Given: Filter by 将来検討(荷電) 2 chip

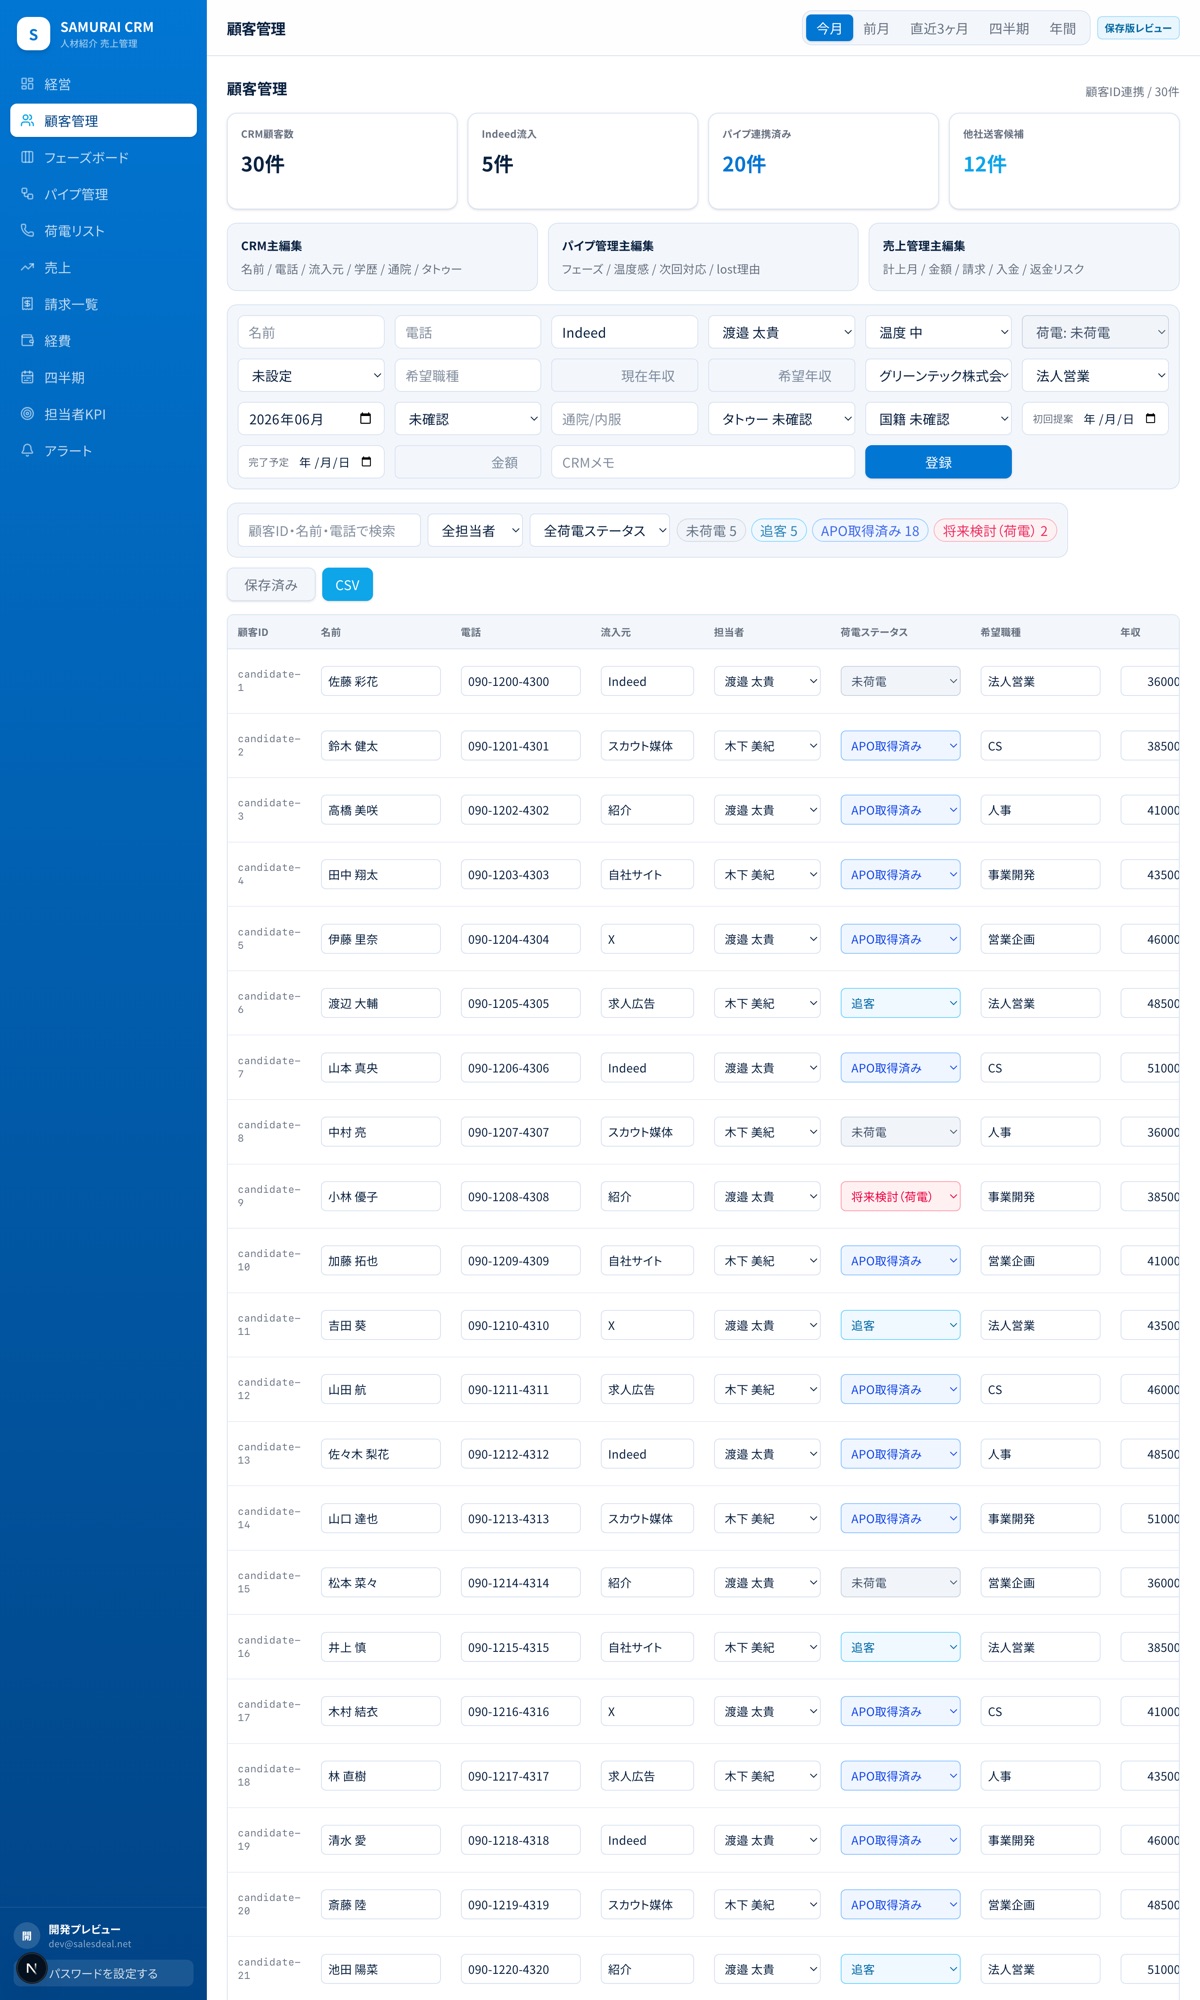Looking at the screenshot, I should (995, 531).
